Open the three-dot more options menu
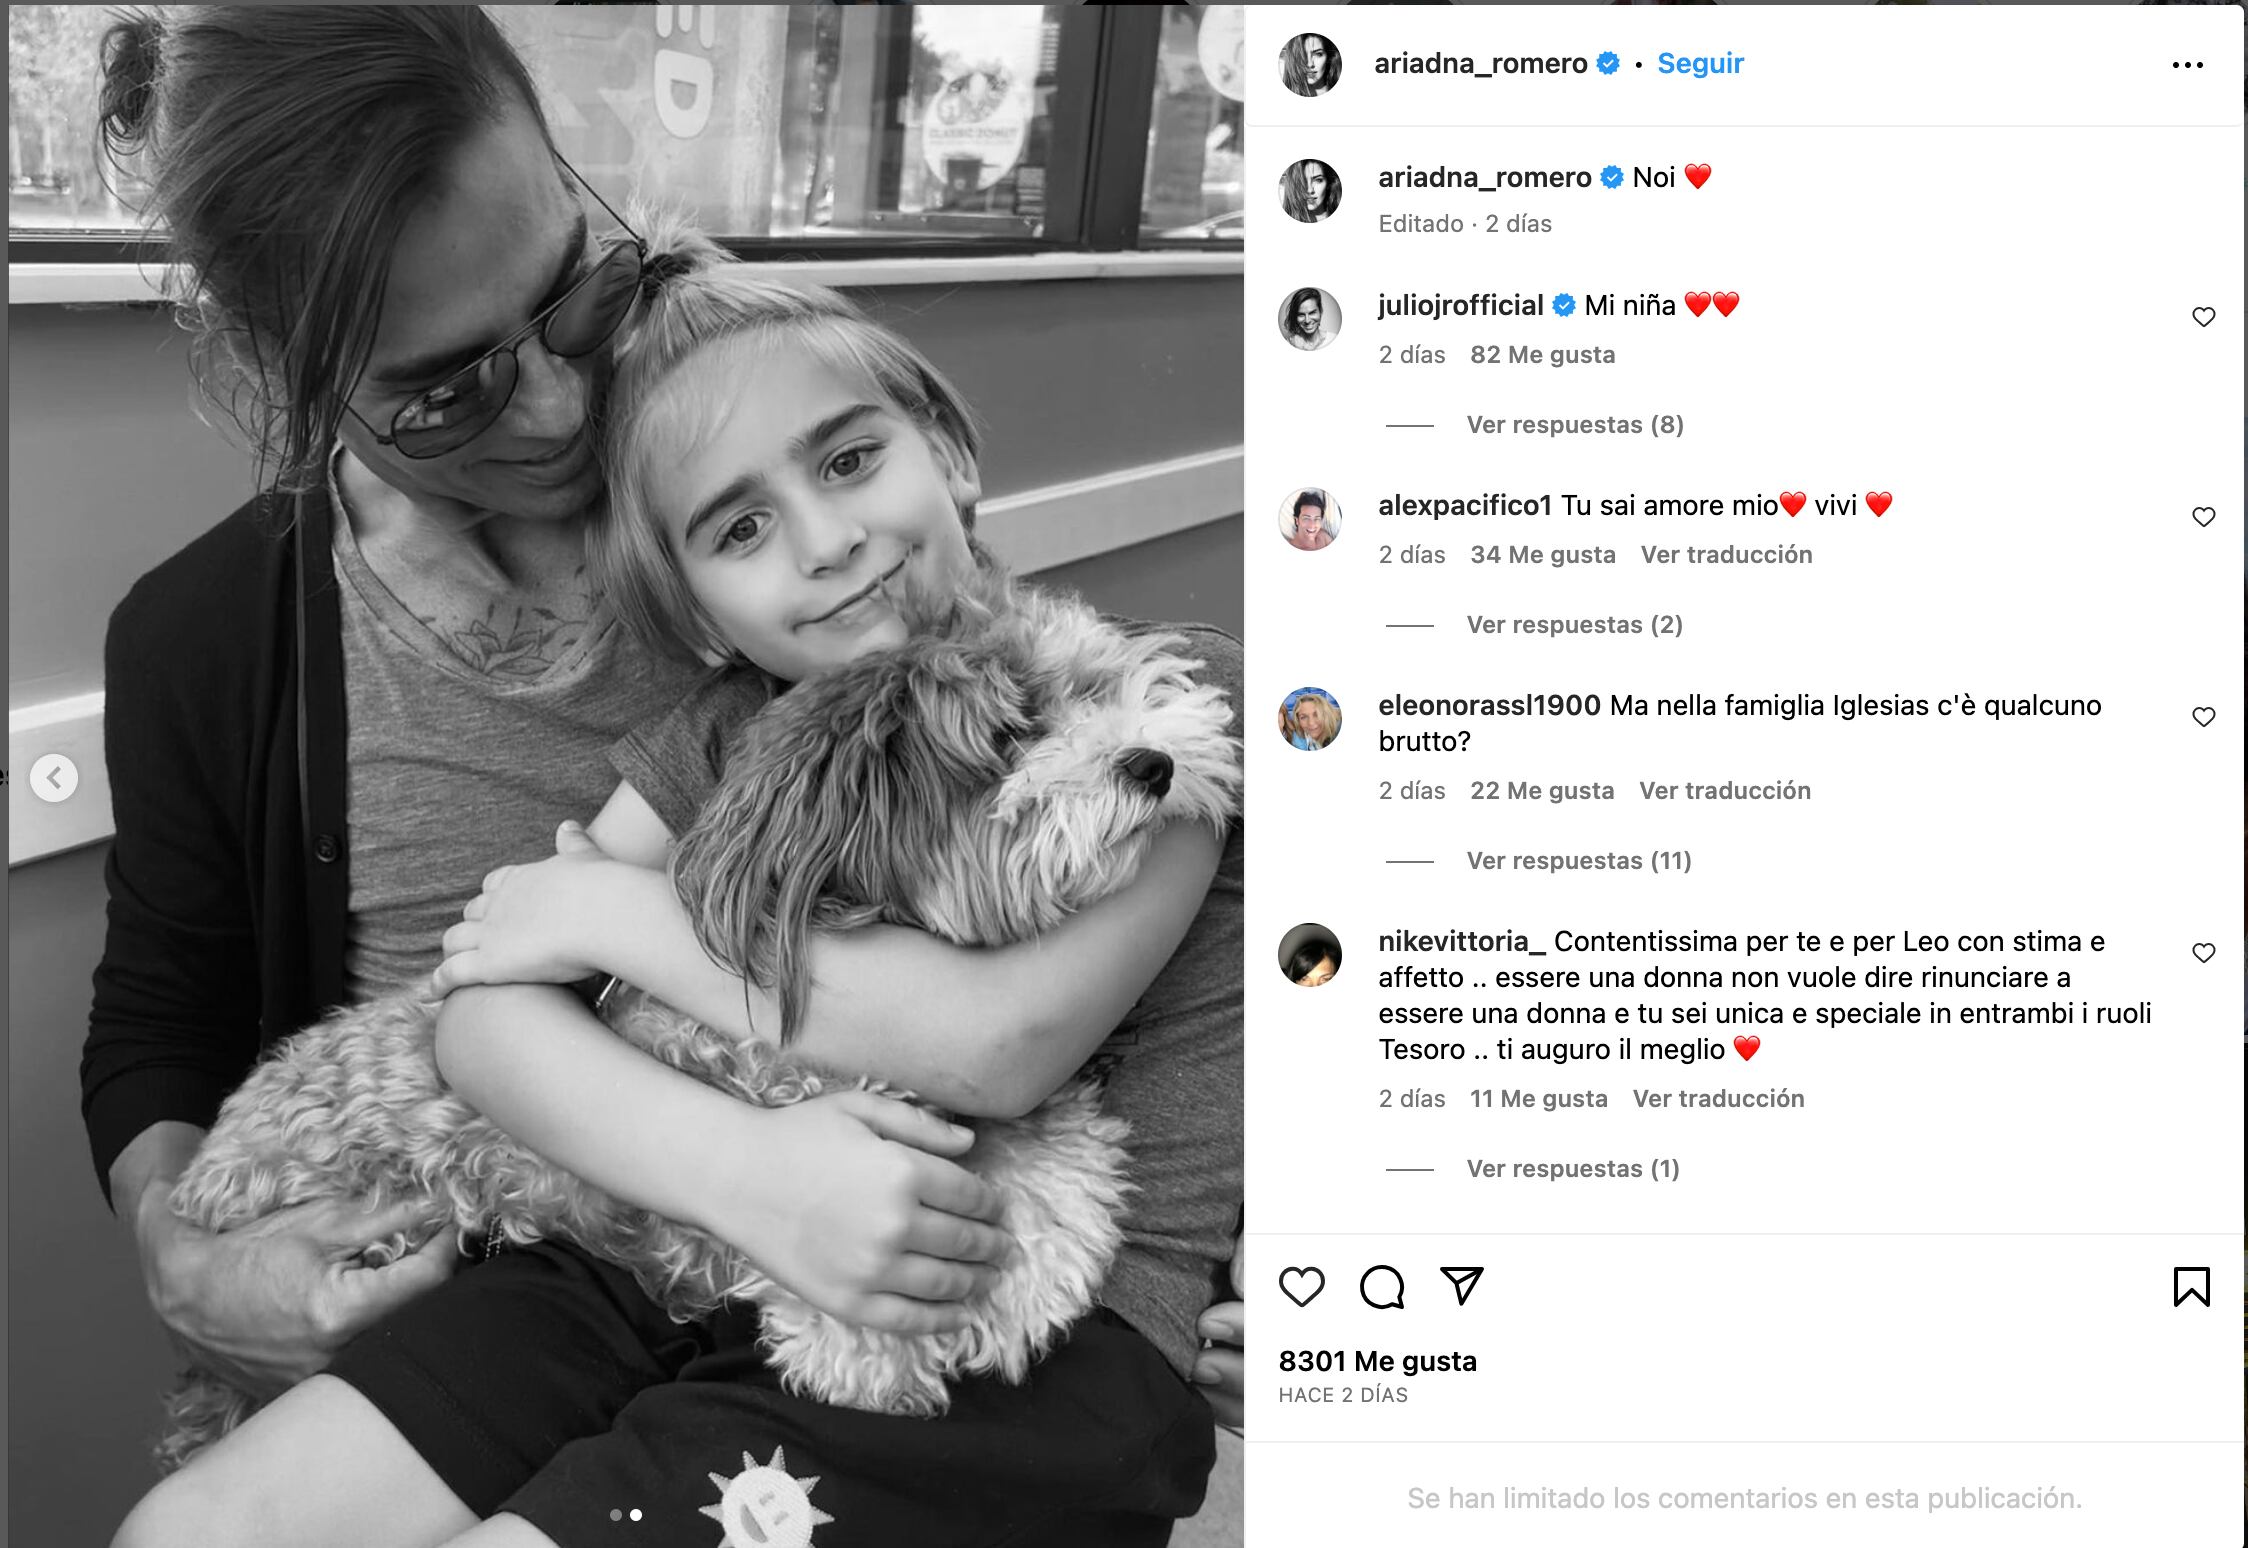 pyautogui.click(x=2187, y=65)
